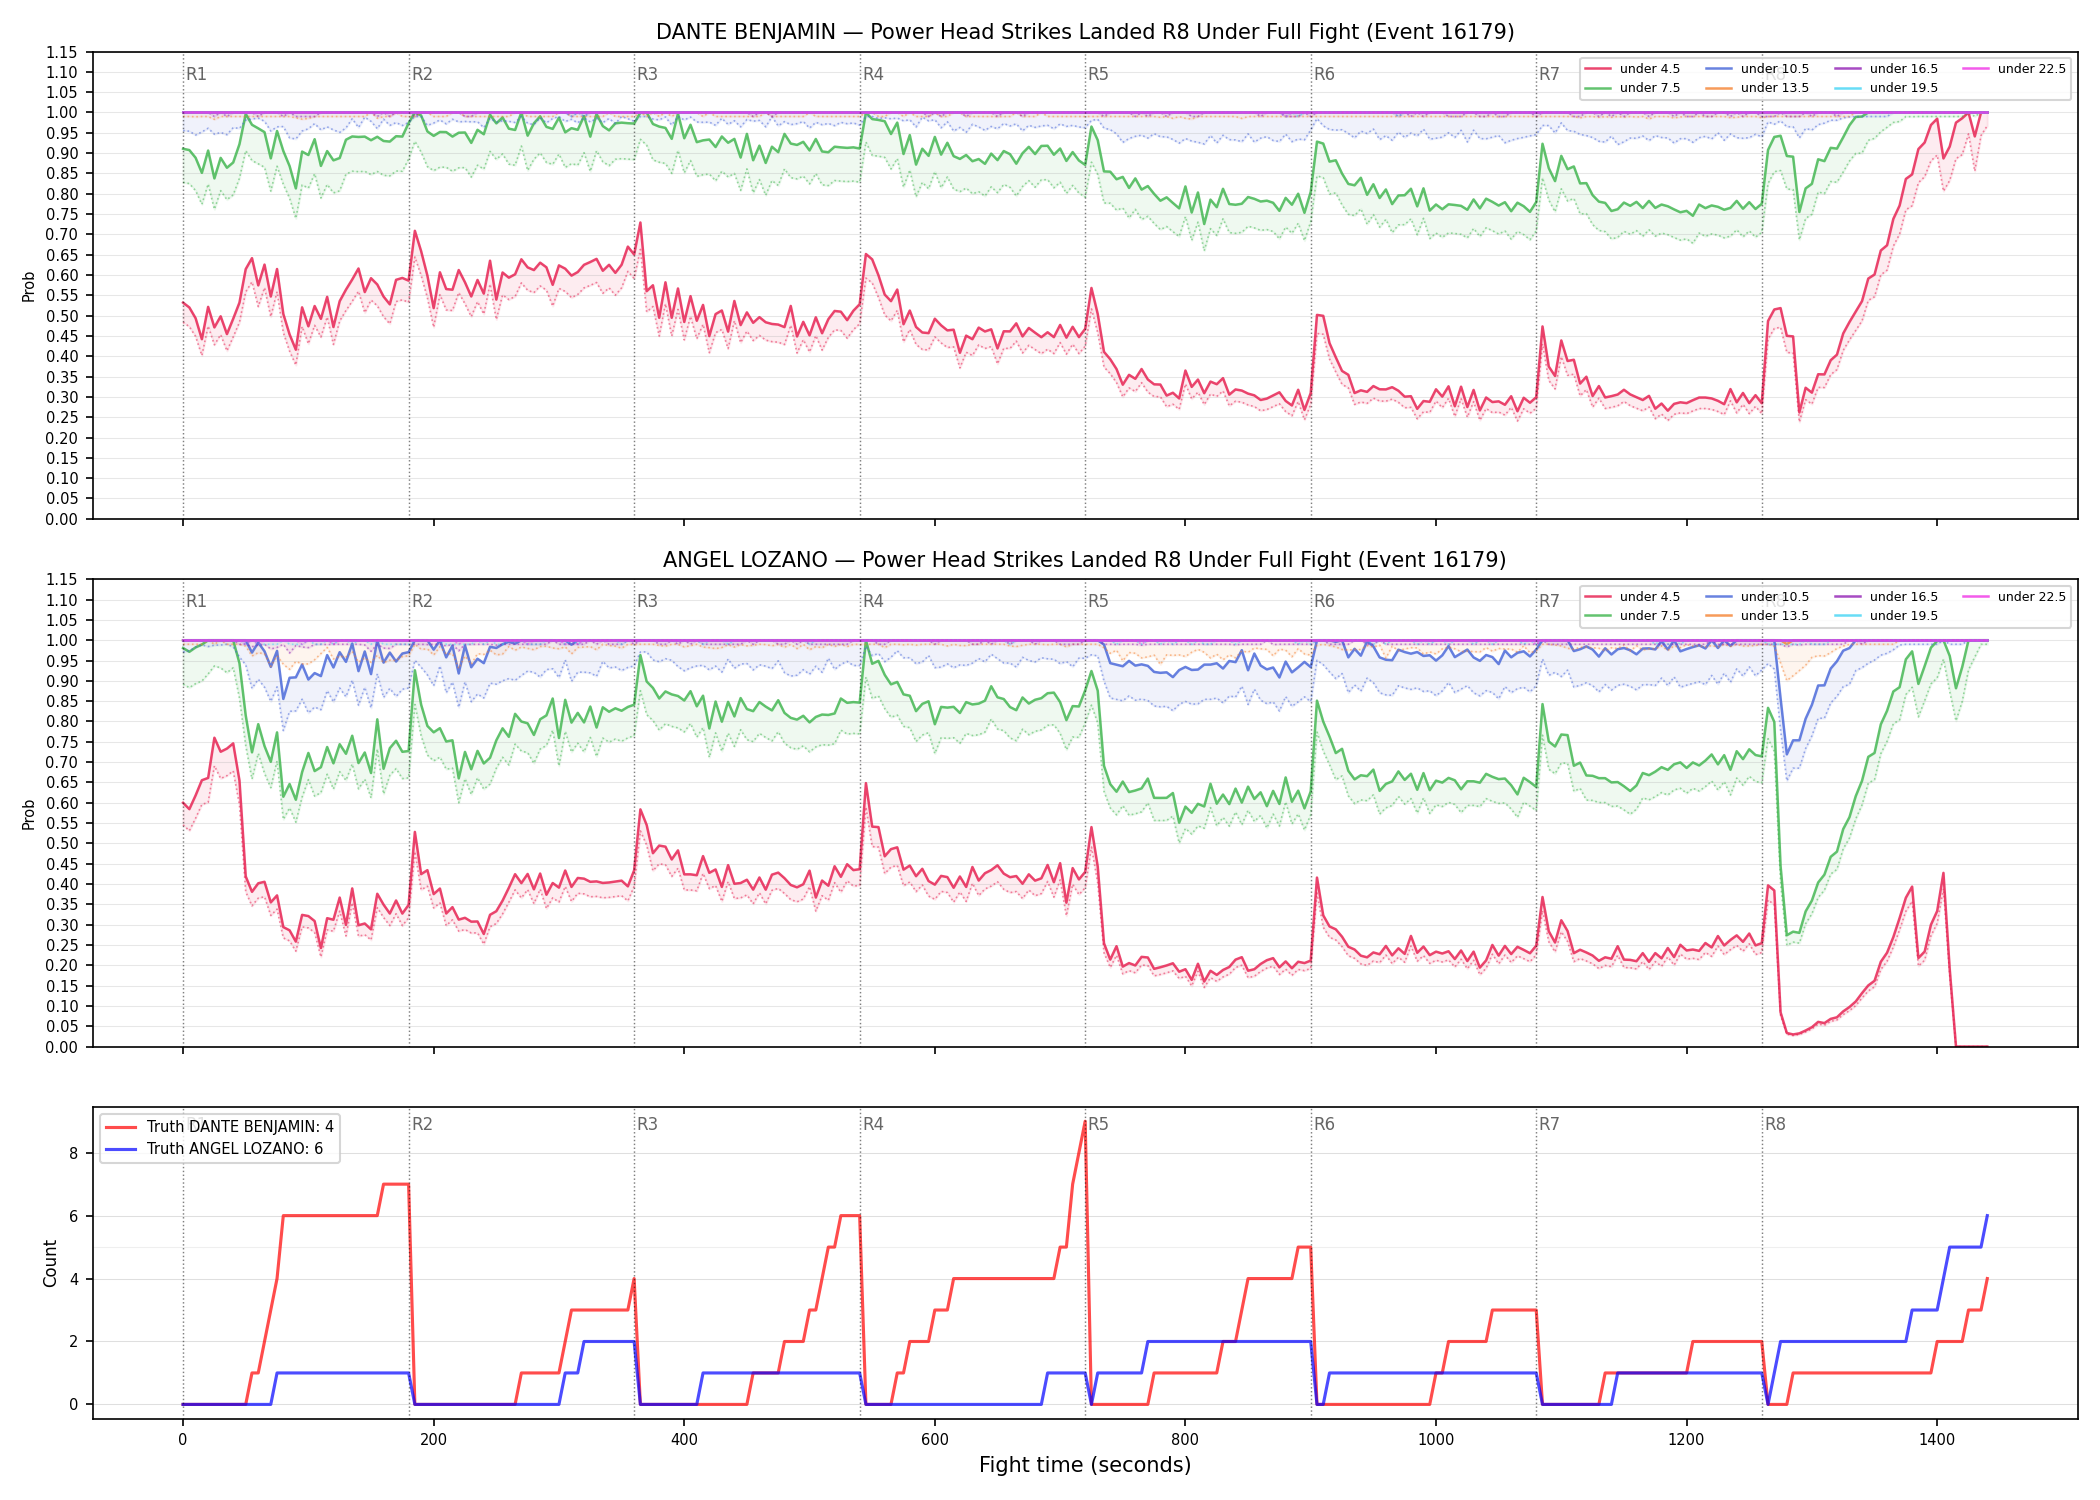
Task: Click R3 label in Angel Lozano chart
Action: pos(647,601)
